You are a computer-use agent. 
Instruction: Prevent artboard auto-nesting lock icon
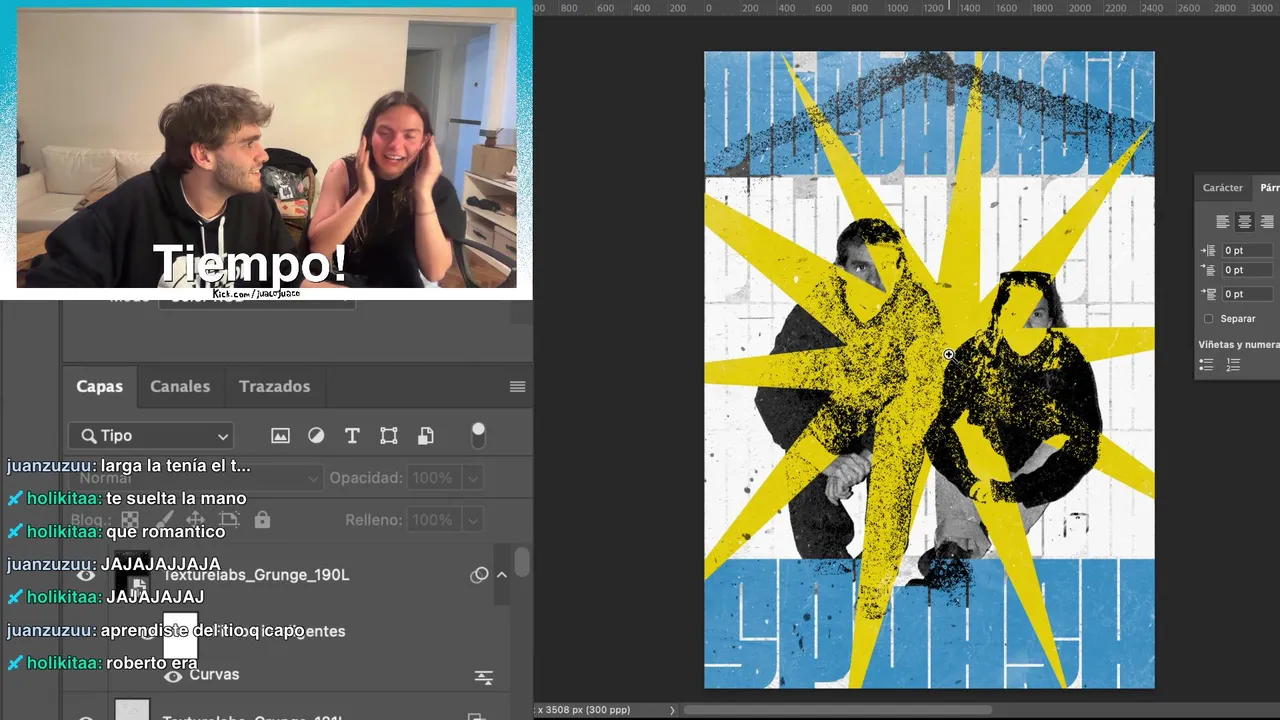pos(229,520)
